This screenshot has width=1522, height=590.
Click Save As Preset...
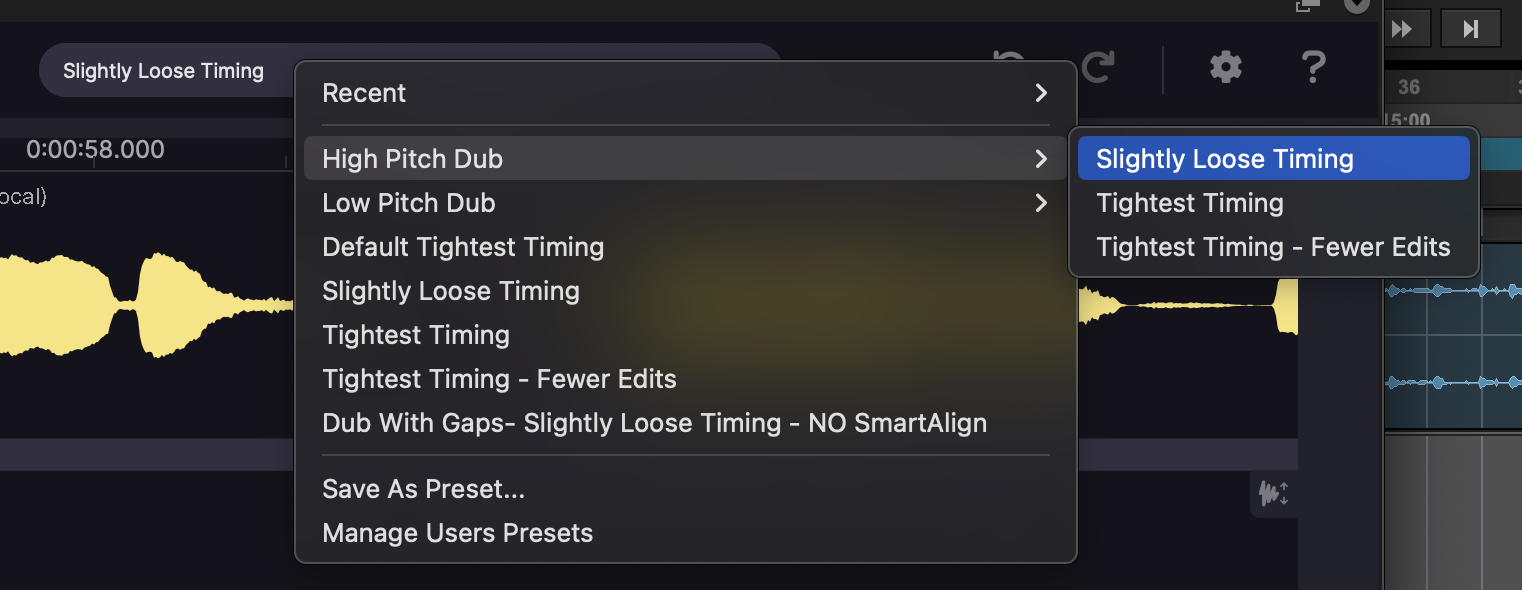(x=423, y=489)
